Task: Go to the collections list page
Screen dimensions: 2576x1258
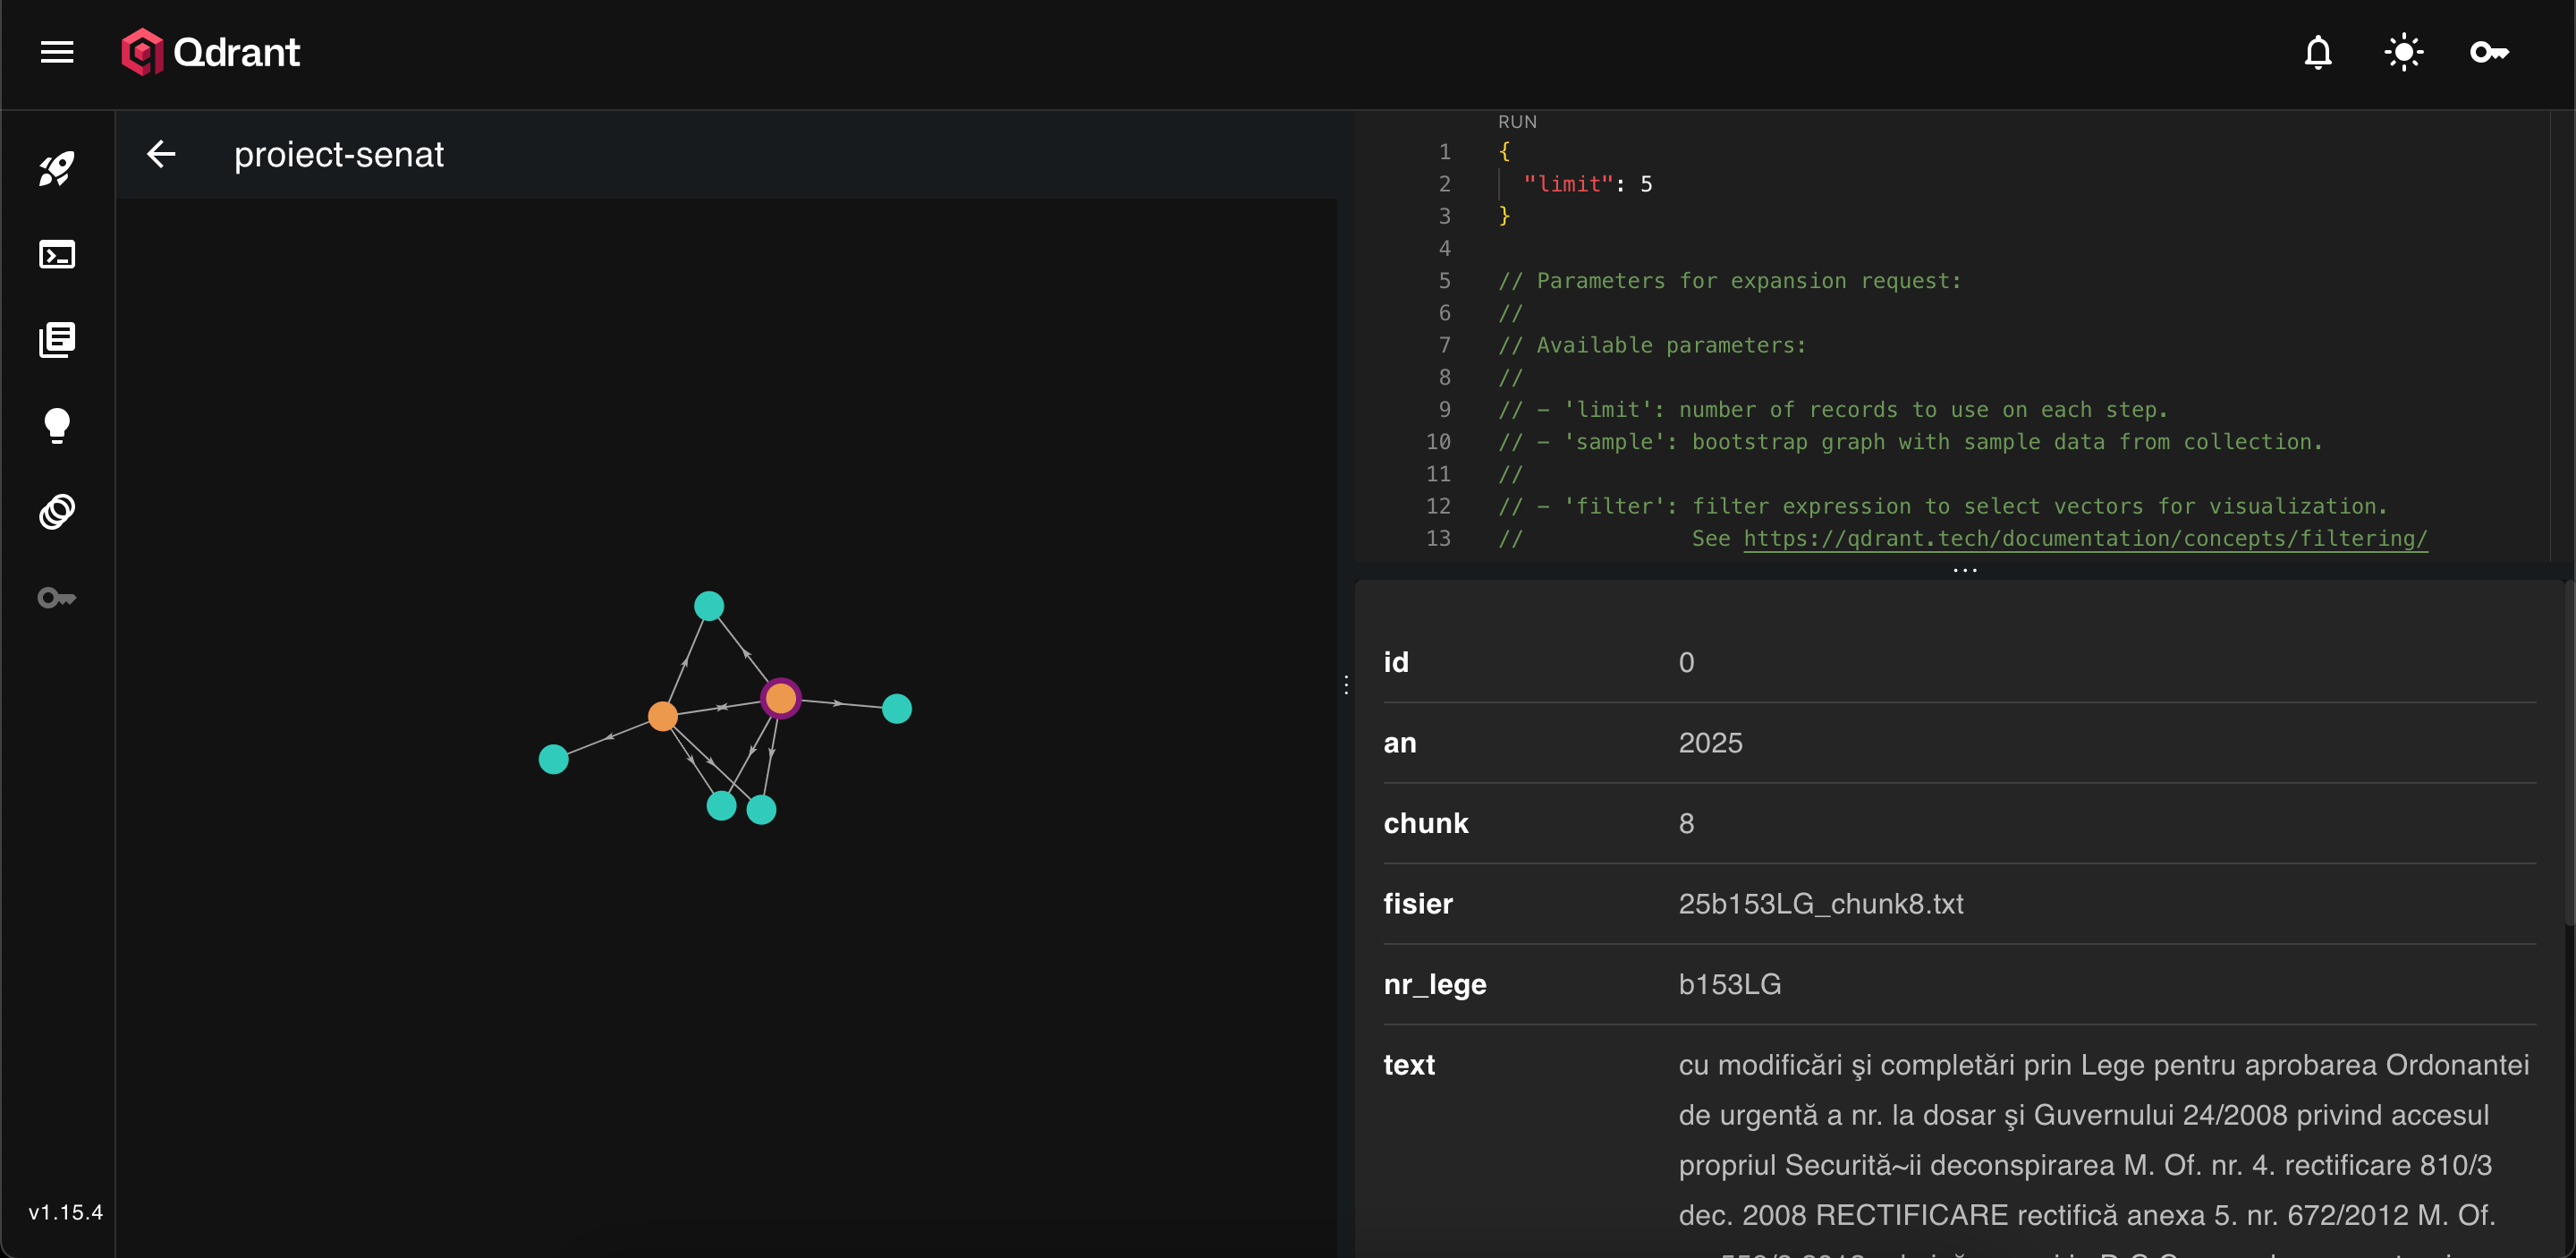Action: (57, 340)
